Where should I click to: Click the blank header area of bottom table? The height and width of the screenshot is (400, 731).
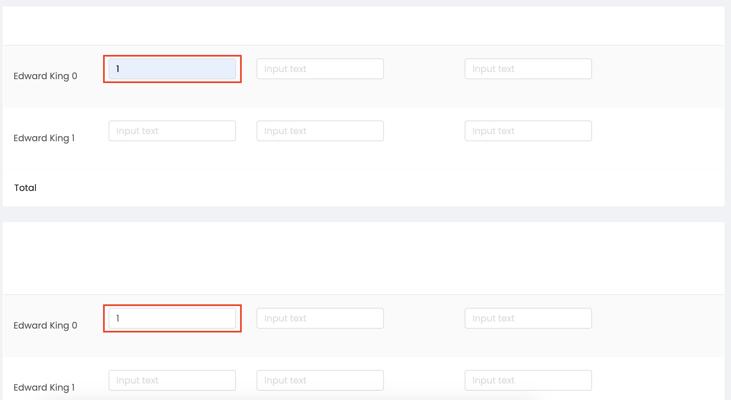(x=363, y=258)
